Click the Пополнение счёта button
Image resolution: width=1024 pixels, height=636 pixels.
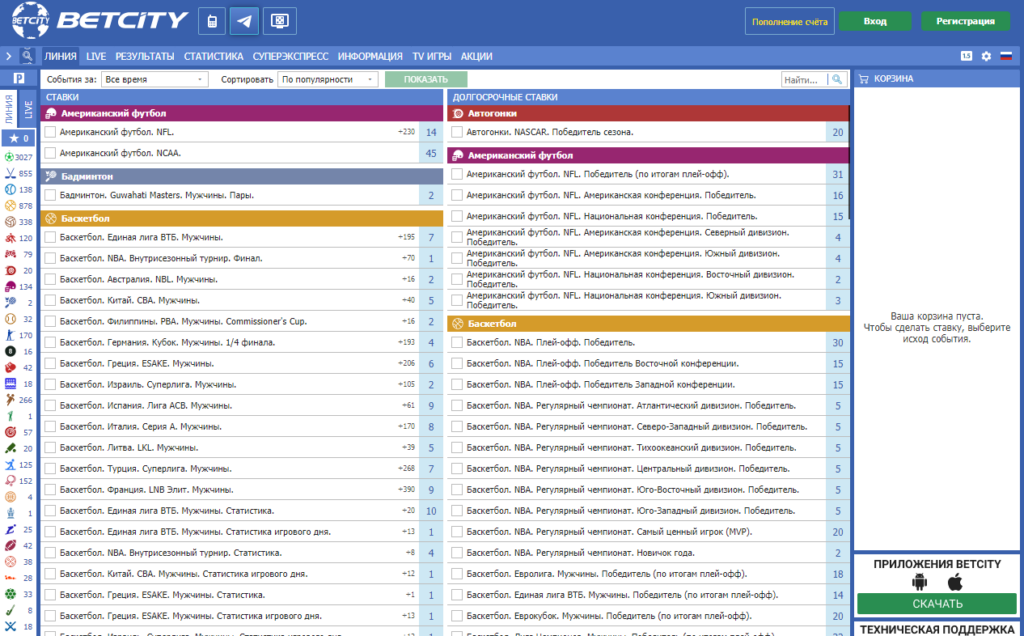[790, 21]
